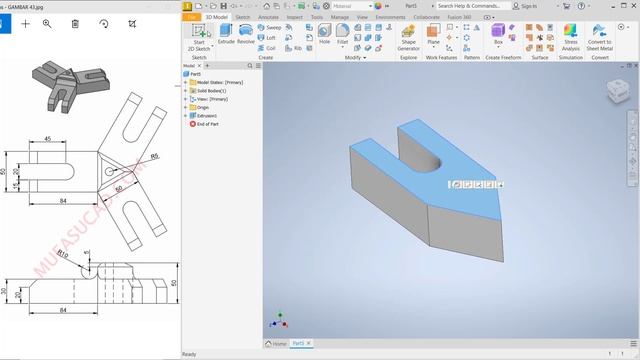Switch to the Home document tab
The width and height of the screenshot is (640, 360).
(276, 344)
